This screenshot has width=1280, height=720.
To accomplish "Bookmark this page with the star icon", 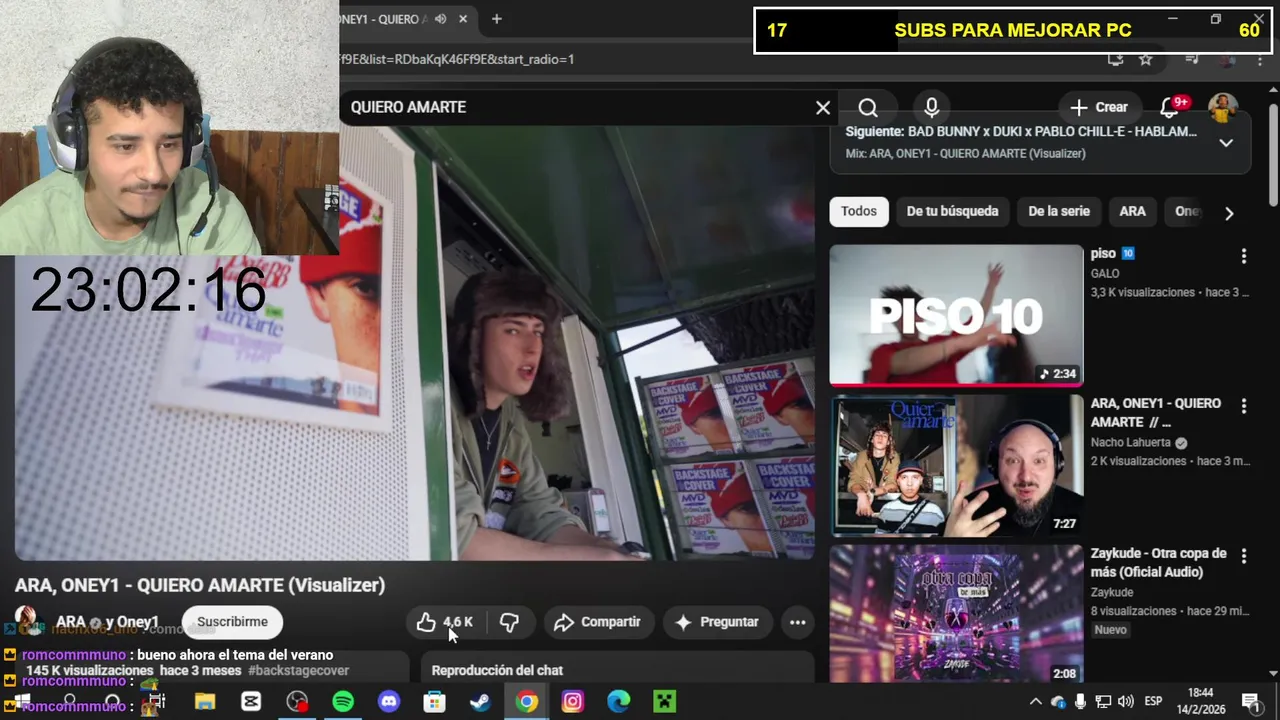I will coord(1146,59).
